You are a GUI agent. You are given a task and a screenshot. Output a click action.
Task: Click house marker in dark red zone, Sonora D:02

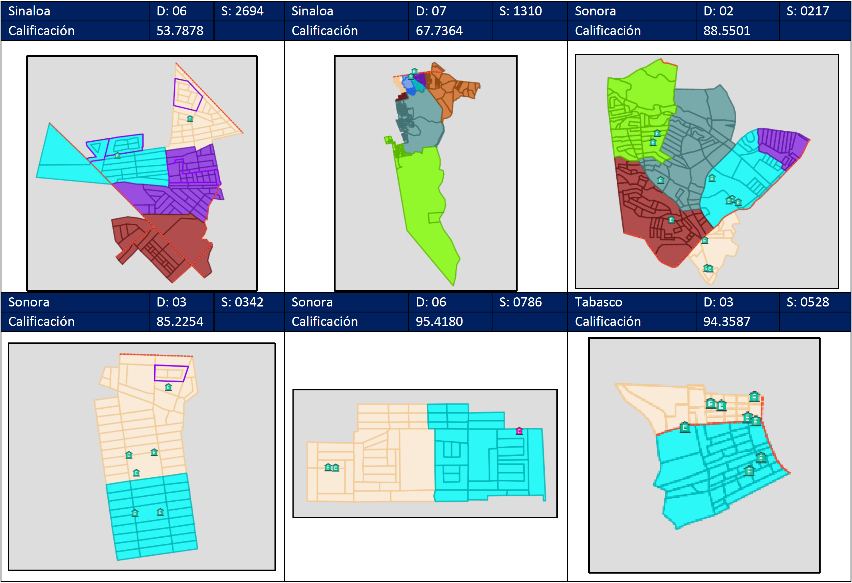coord(671,220)
